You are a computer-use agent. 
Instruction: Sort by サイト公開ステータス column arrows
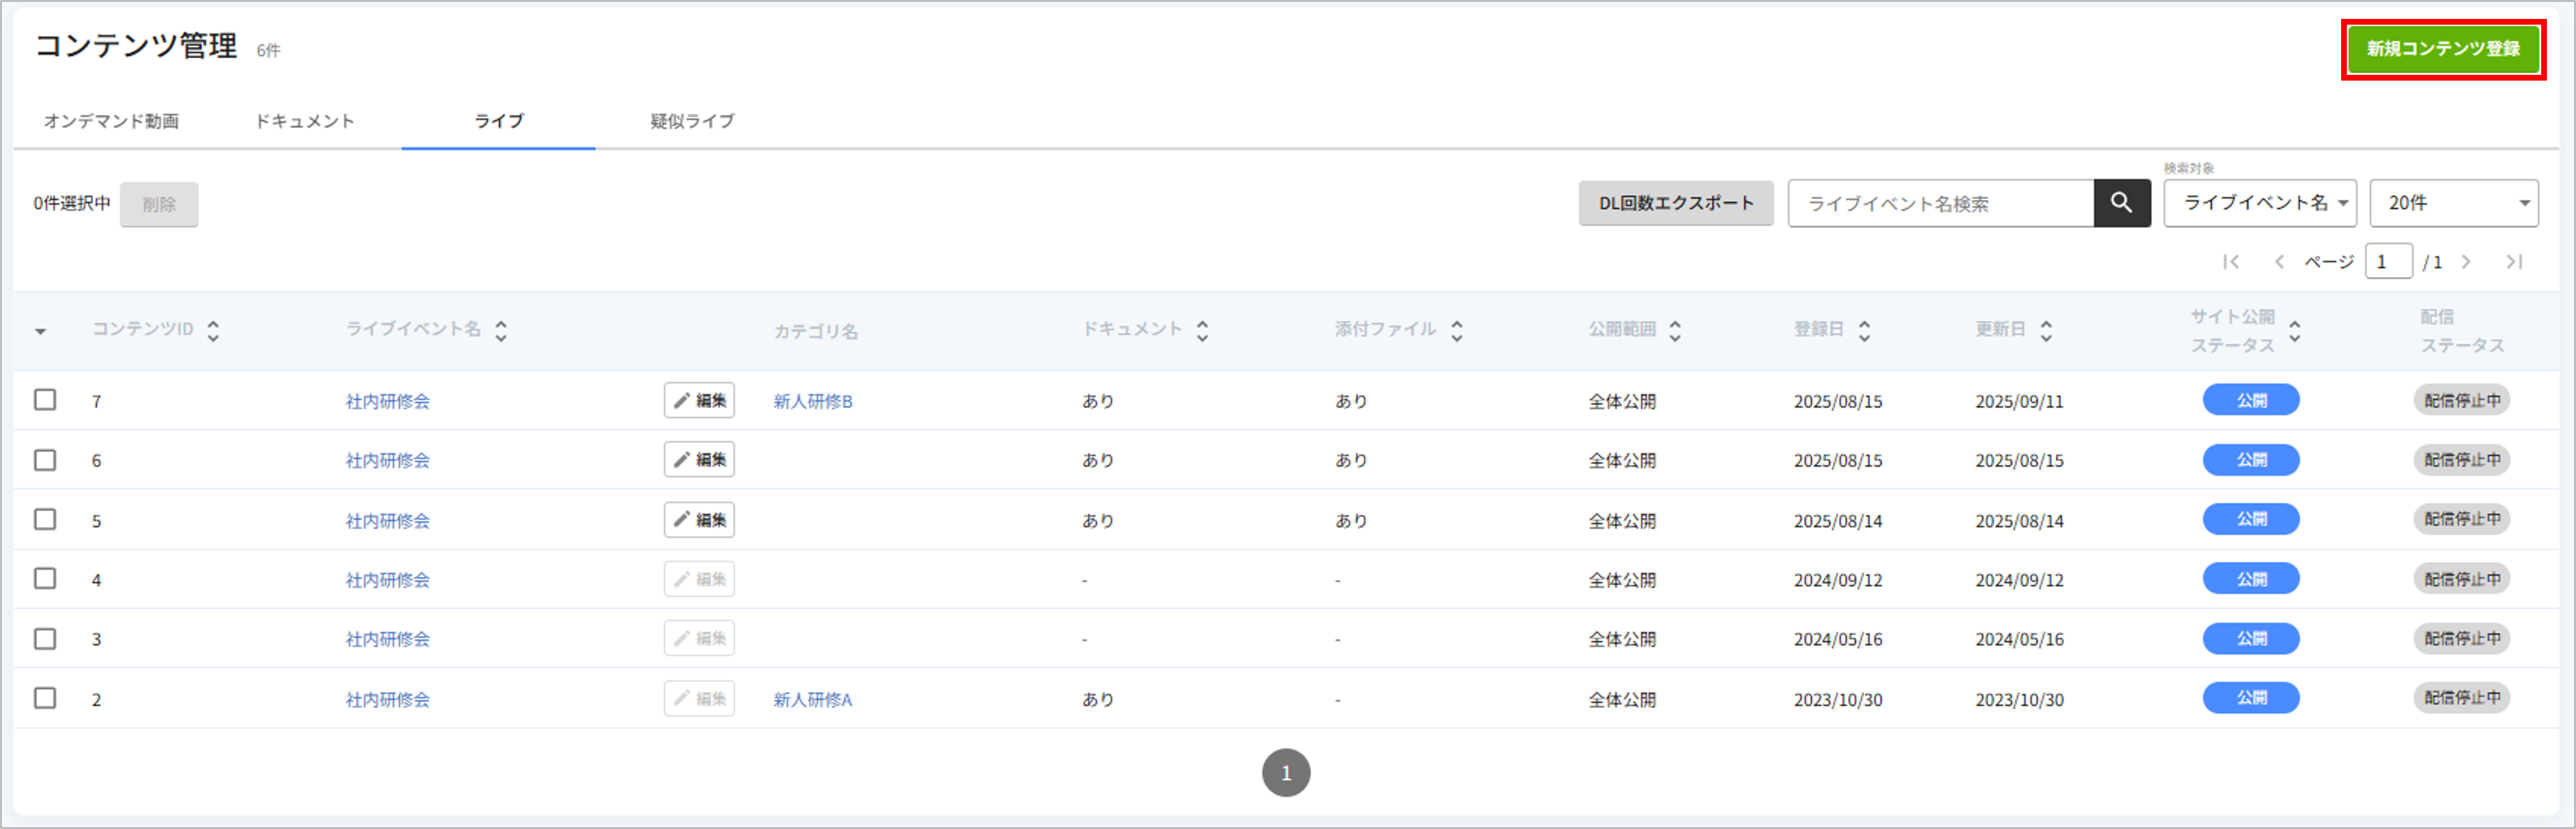(x=2295, y=330)
